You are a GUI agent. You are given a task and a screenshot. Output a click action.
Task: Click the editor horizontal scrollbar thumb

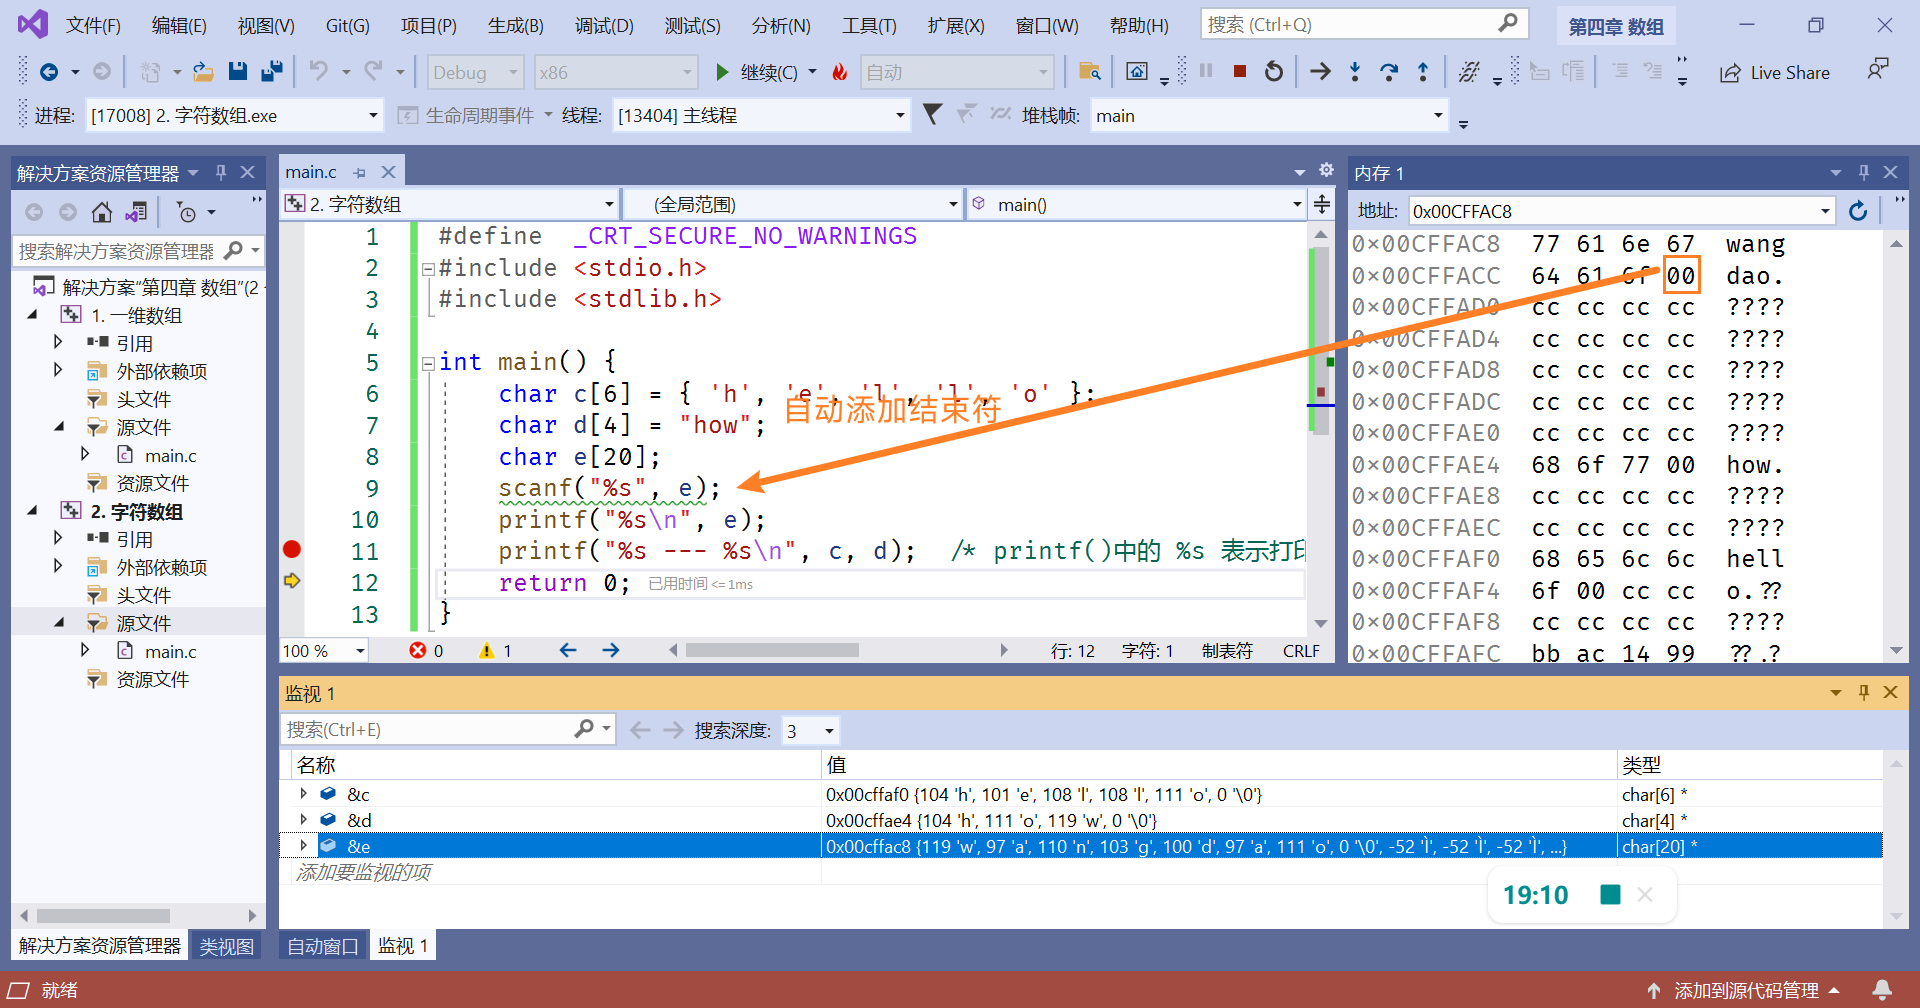pyautogui.click(x=771, y=651)
